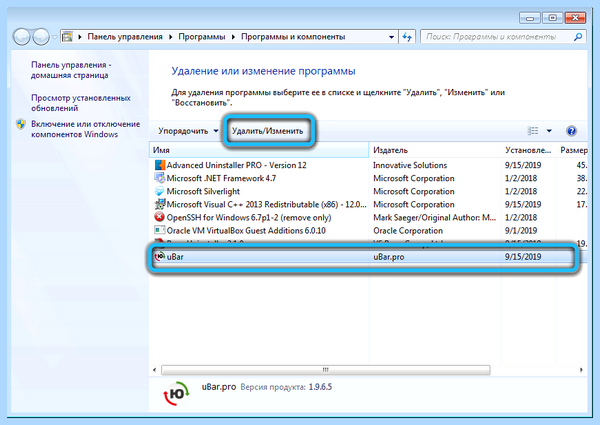Click product version '1.9.6.5' text

(320, 387)
